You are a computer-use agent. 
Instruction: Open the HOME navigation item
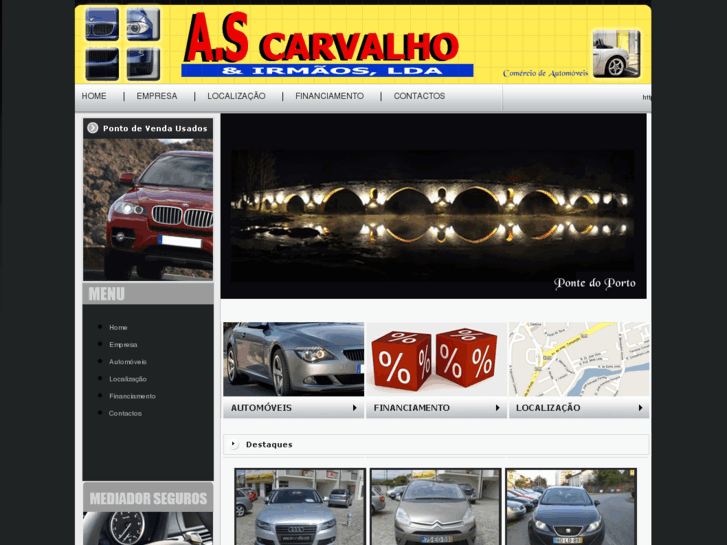pyautogui.click(x=94, y=96)
